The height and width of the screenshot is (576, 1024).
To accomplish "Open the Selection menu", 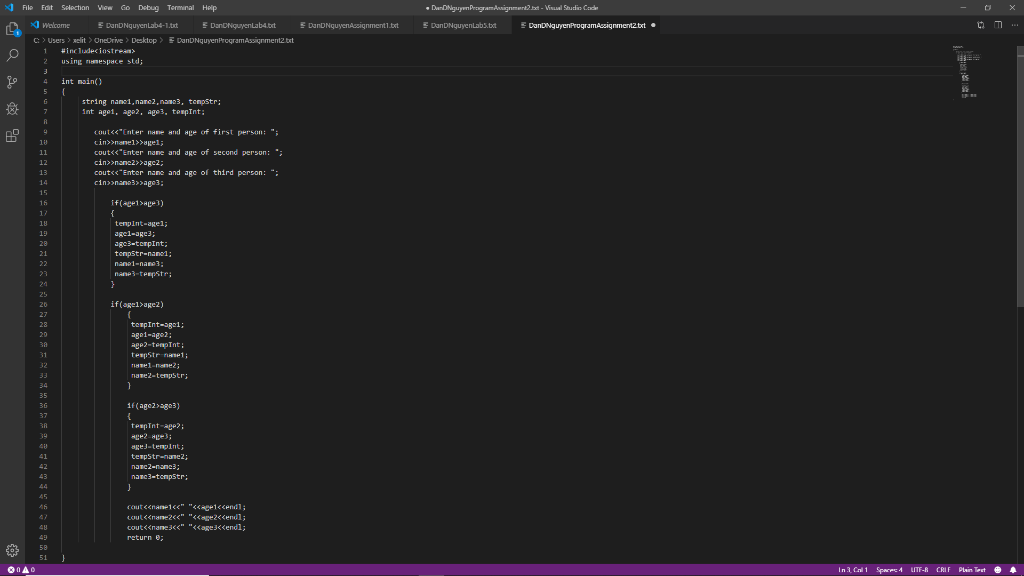I will tap(75, 8).
